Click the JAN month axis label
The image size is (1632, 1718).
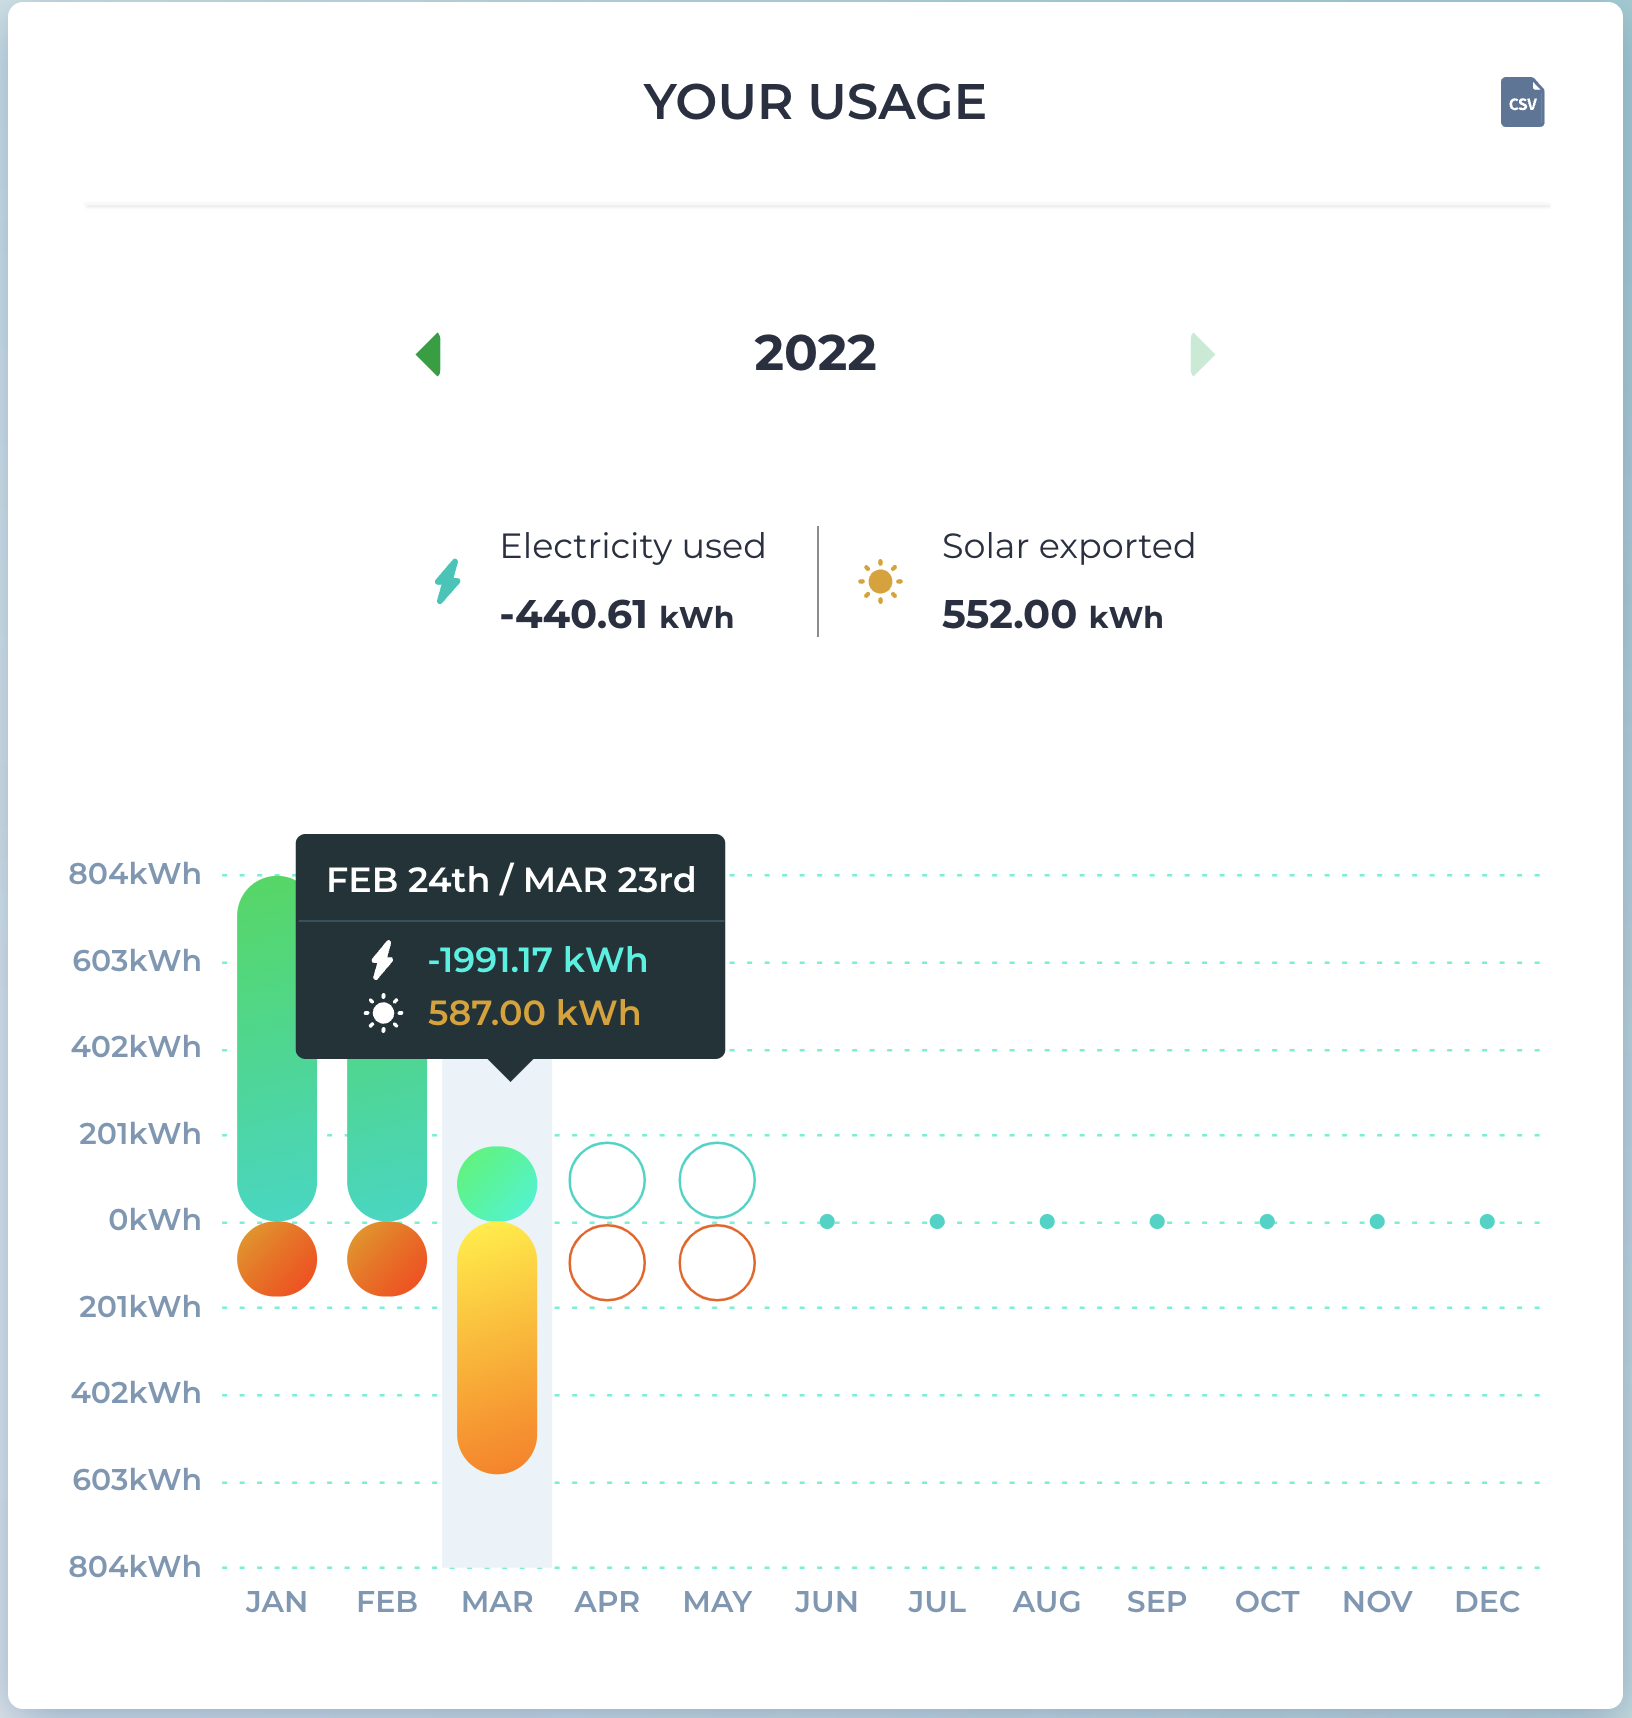pos(277,1602)
